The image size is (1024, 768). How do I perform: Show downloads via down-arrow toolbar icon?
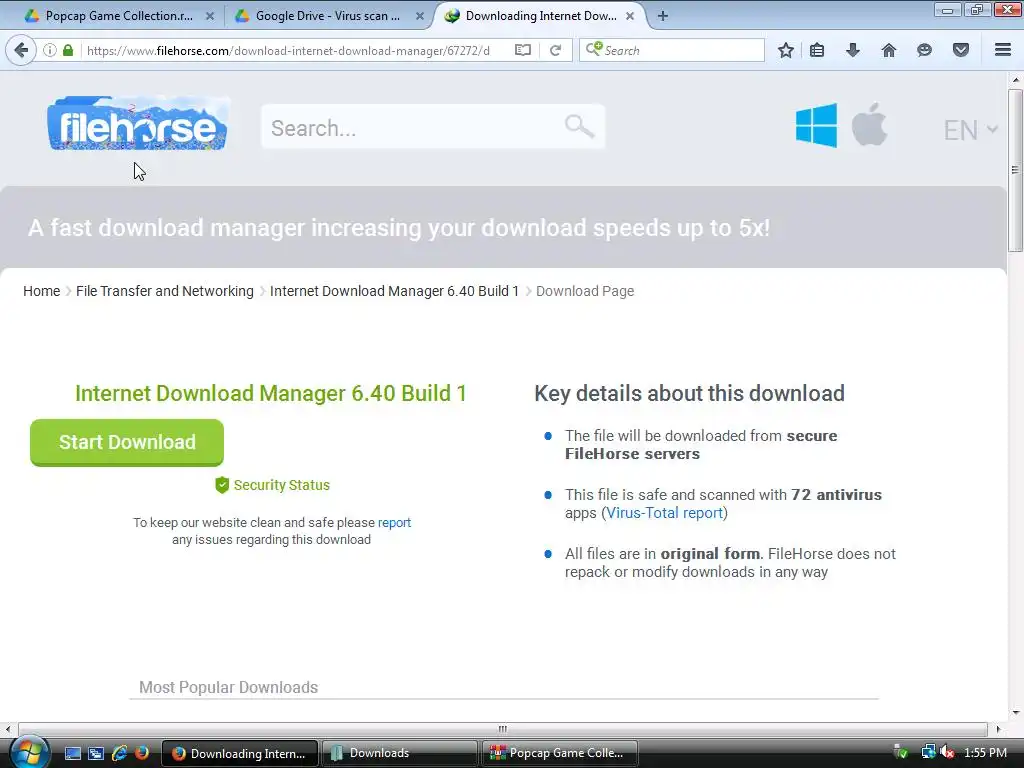[x=852, y=50]
